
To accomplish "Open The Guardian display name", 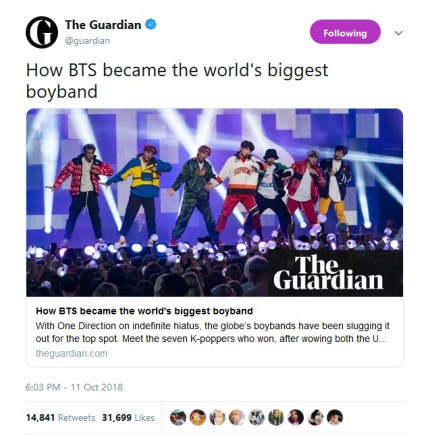I will pos(103,25).
